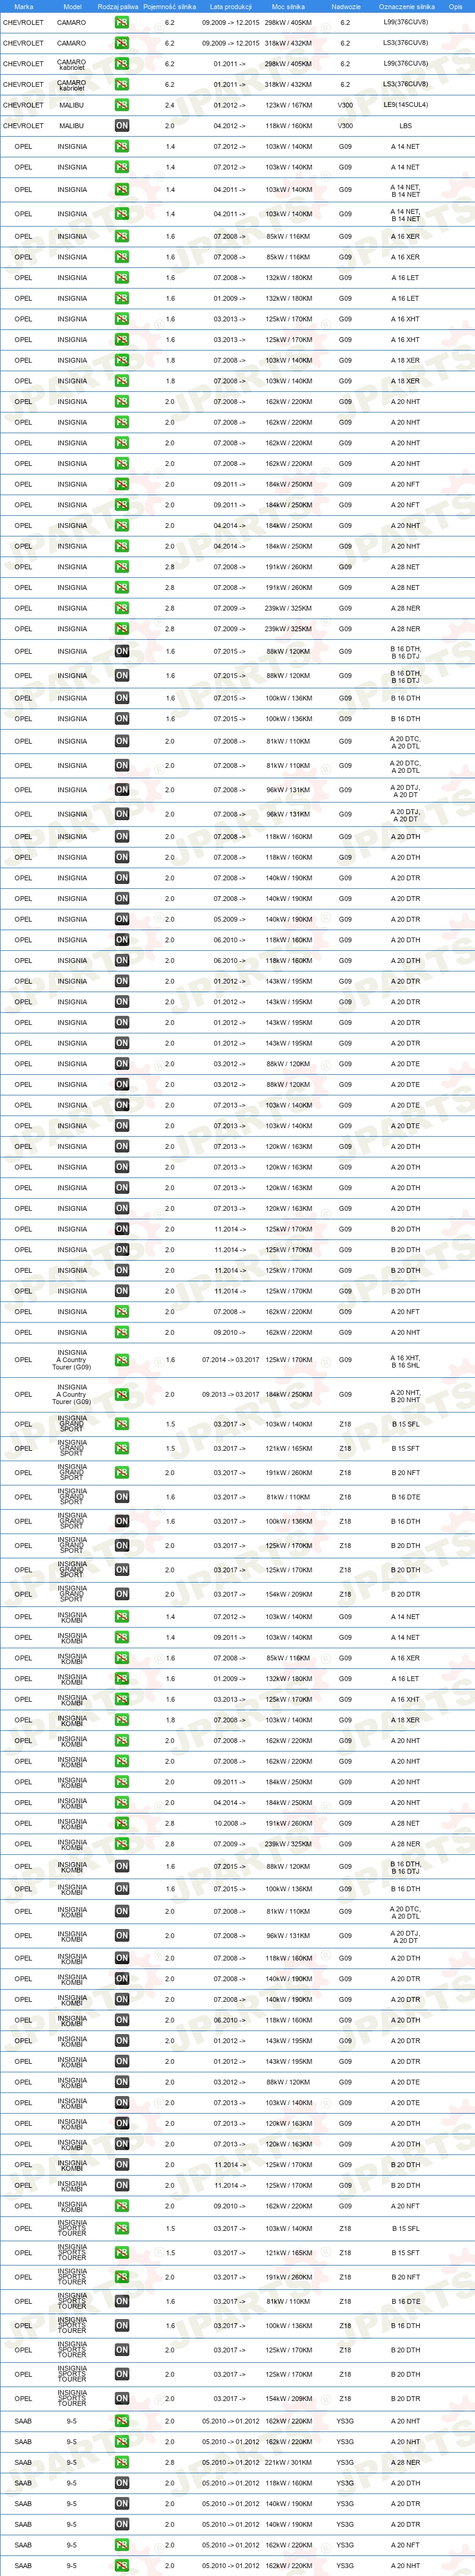Image resolution: width=475 pixels, height=2576 pixels.
Task: Click ON icon in Sports Tourer B 16 DTE row
Action: [x=121, y=2301]
